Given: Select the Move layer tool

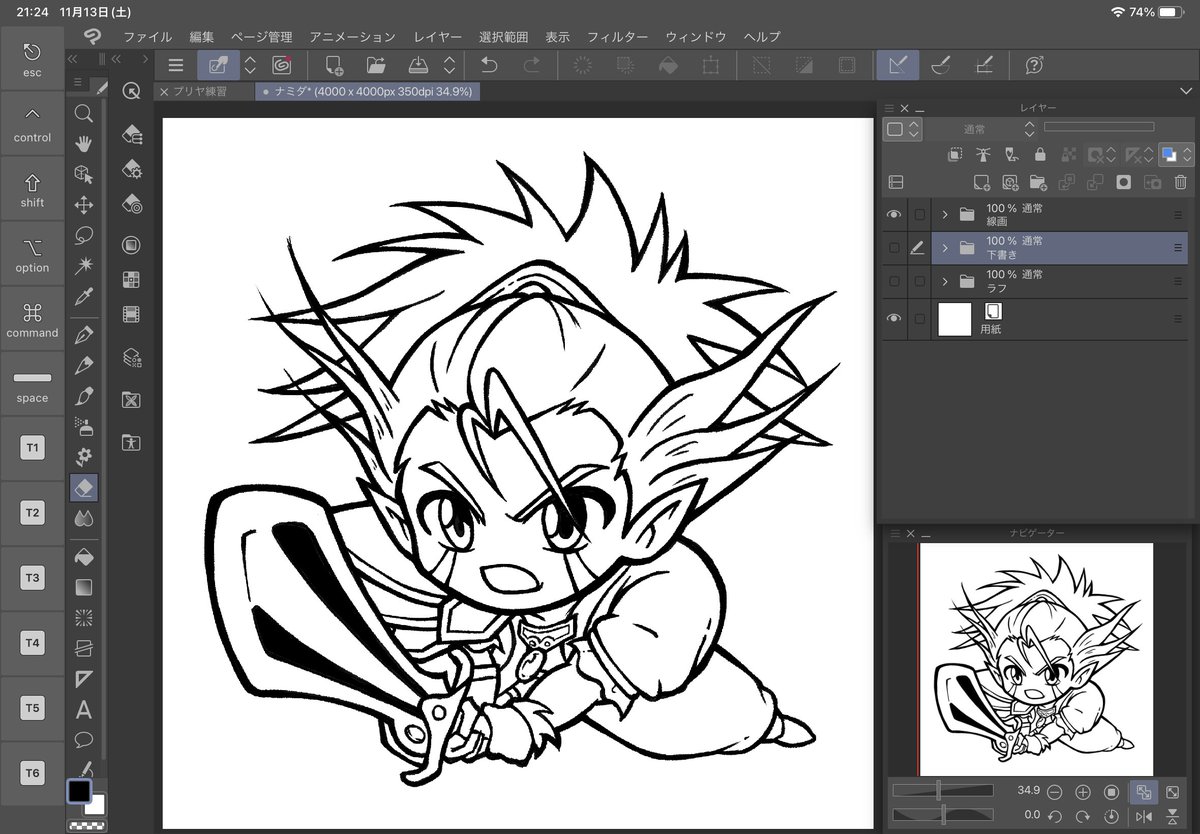Looking at the screenshot, I should (x=84, y=205).
